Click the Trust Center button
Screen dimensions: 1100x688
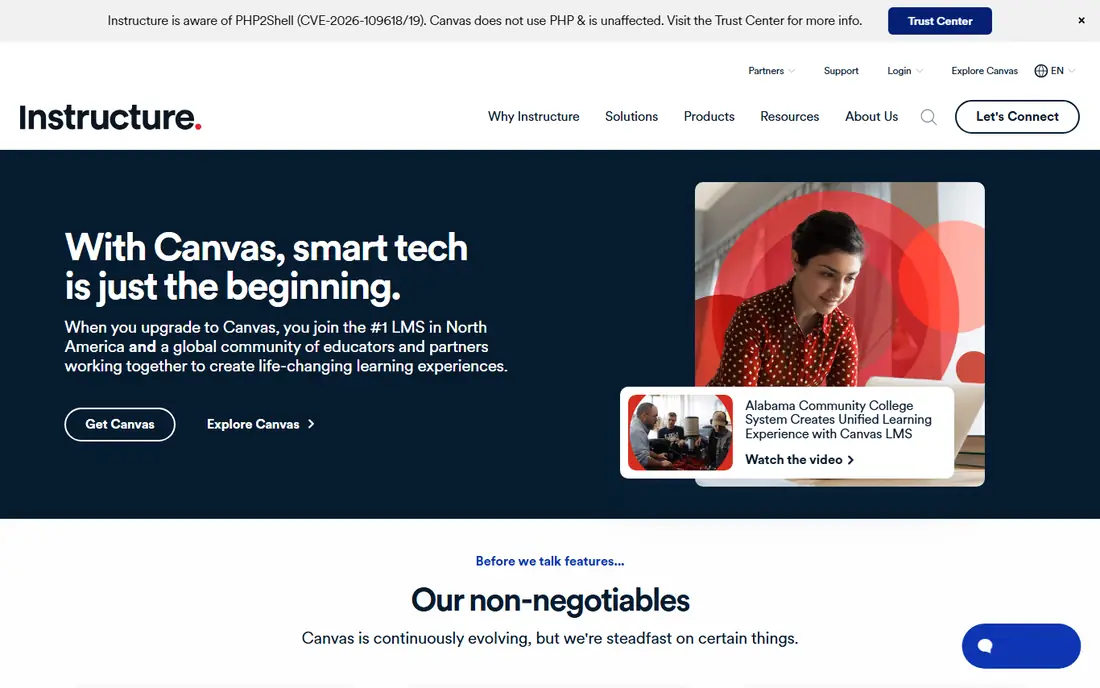tap(939, 21)
